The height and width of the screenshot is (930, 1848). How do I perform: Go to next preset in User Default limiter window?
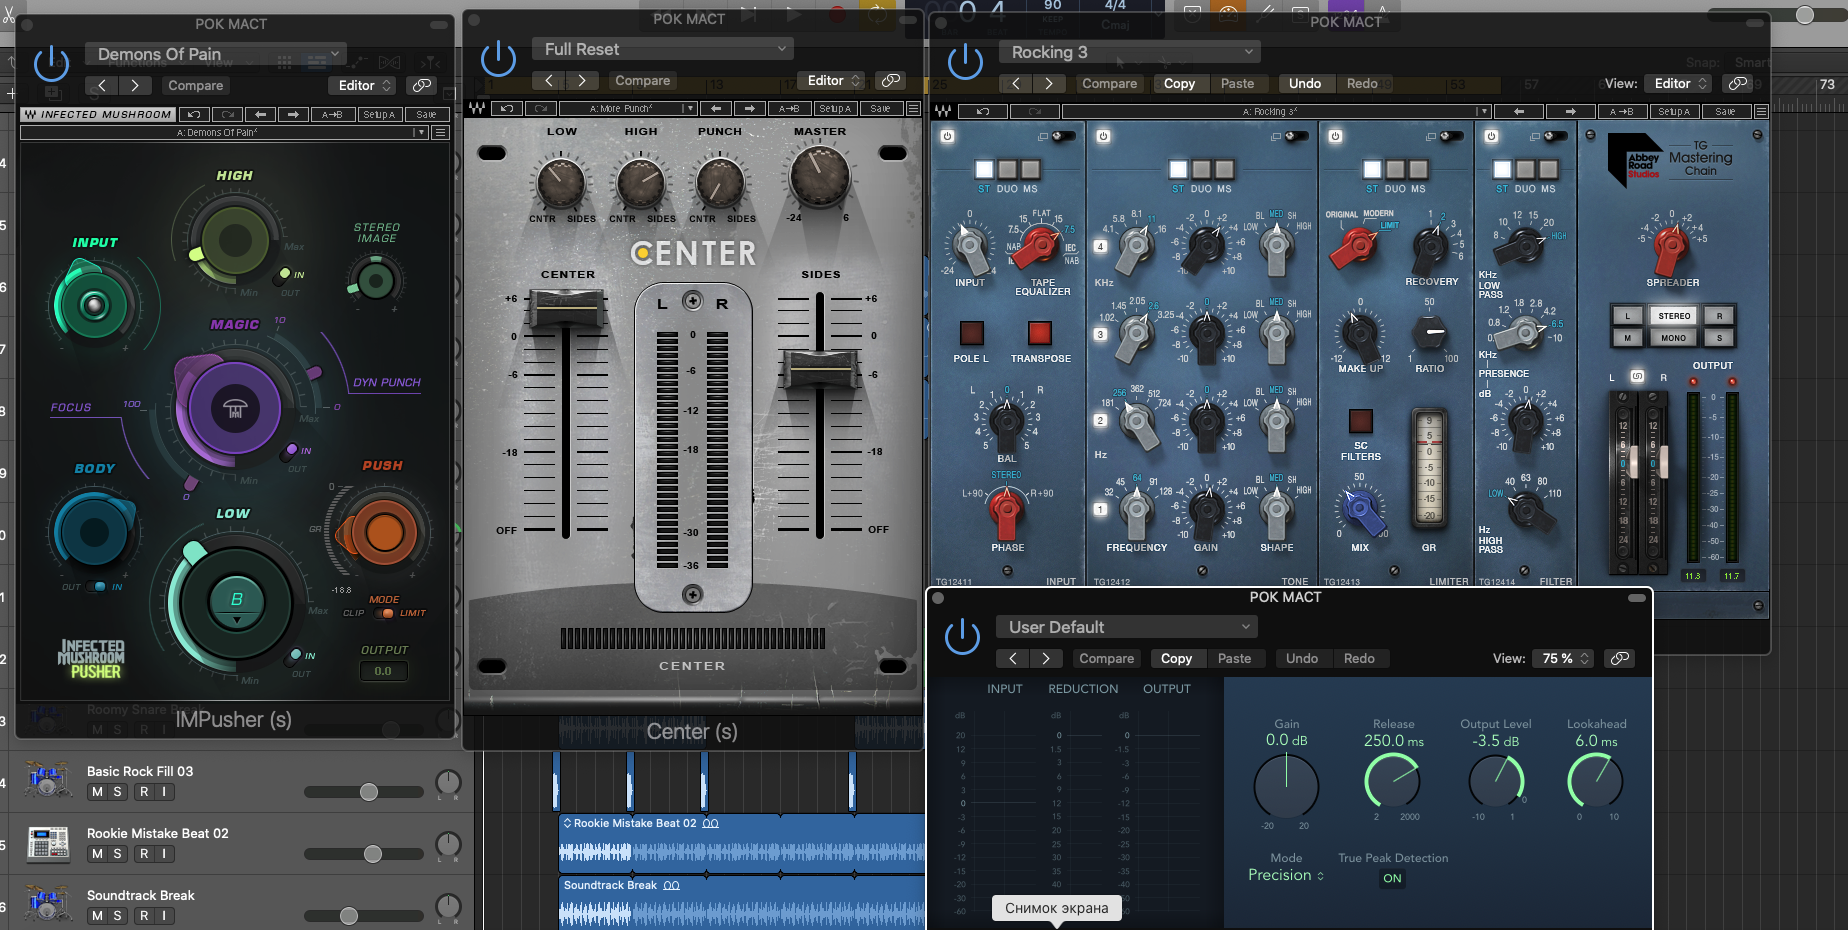tap(1045, 659)
